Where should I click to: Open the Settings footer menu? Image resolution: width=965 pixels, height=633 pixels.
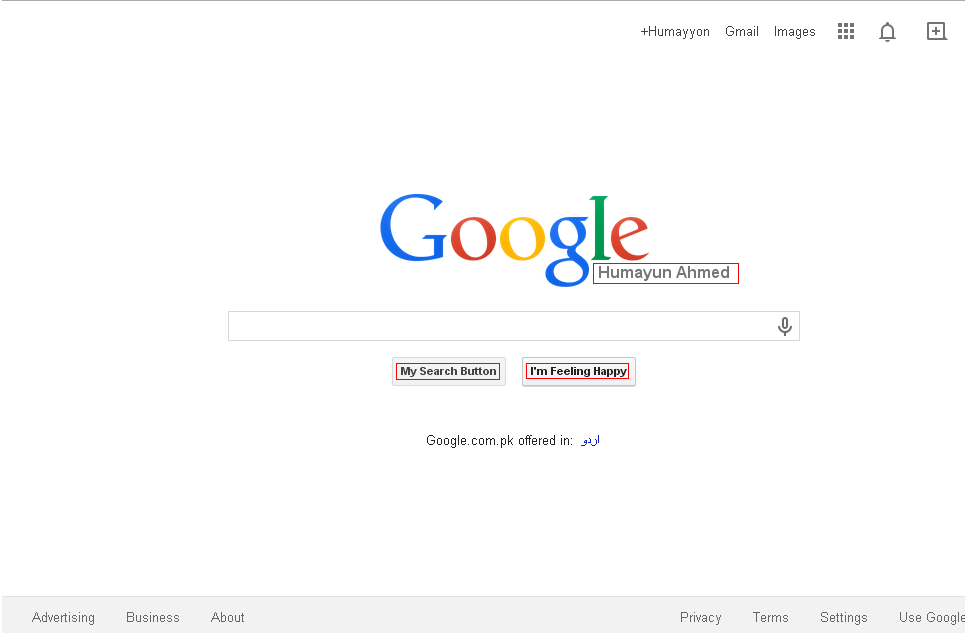tap(844, 617)
